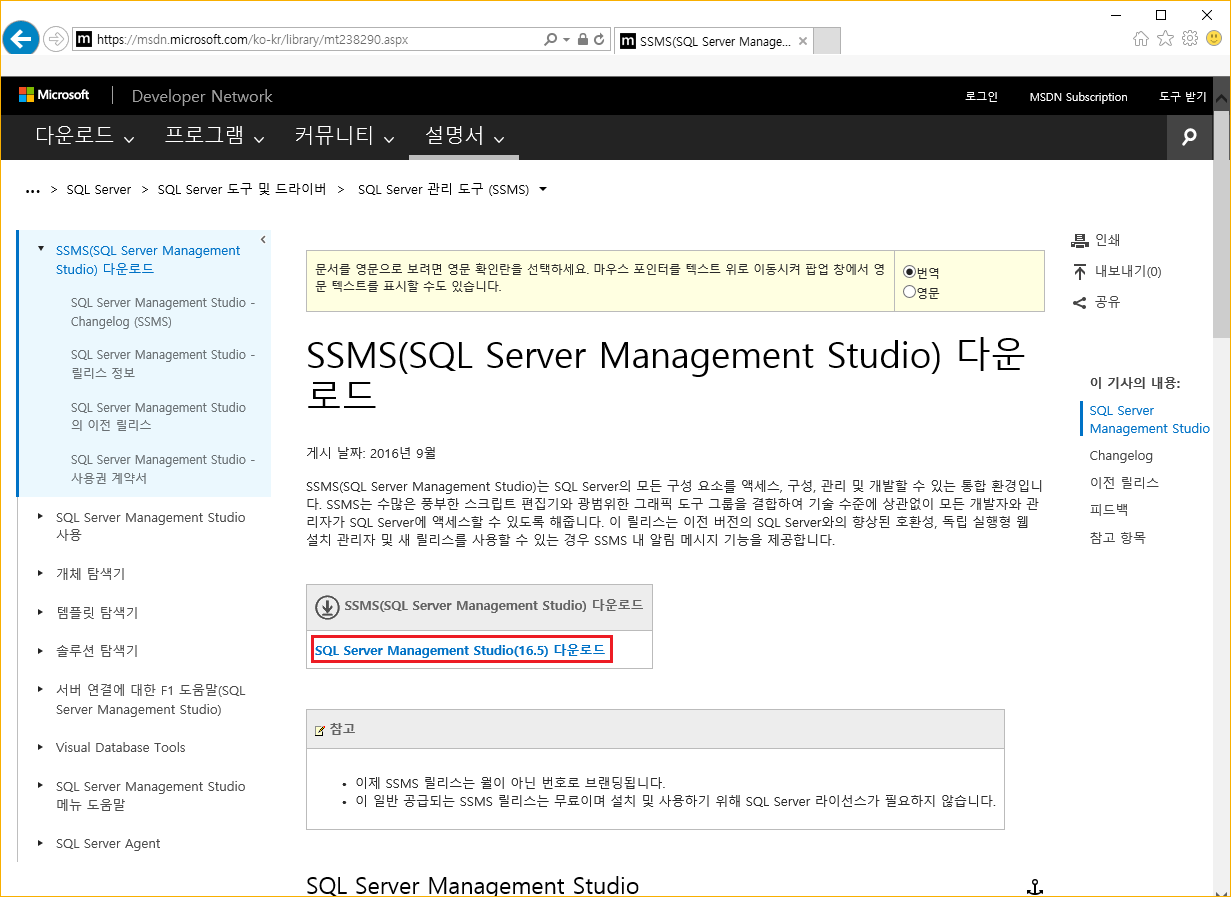Click SQL Server Management Studio(16.5) 다운로드 link
Screen dimensions: 1231x897
point(460,650)
